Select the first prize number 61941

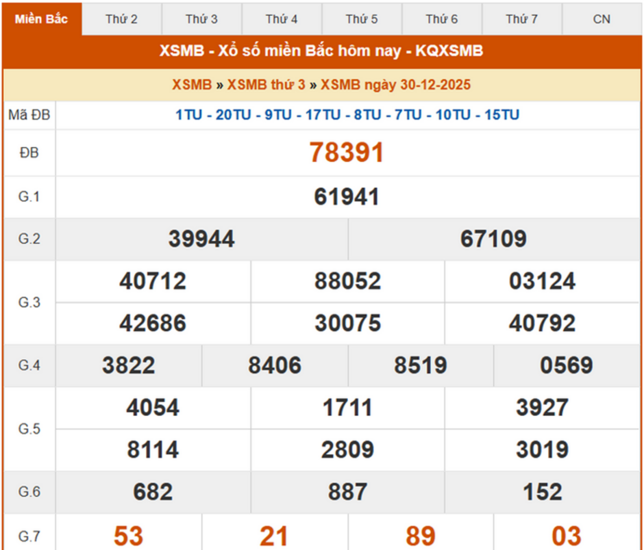pos(347,197)
